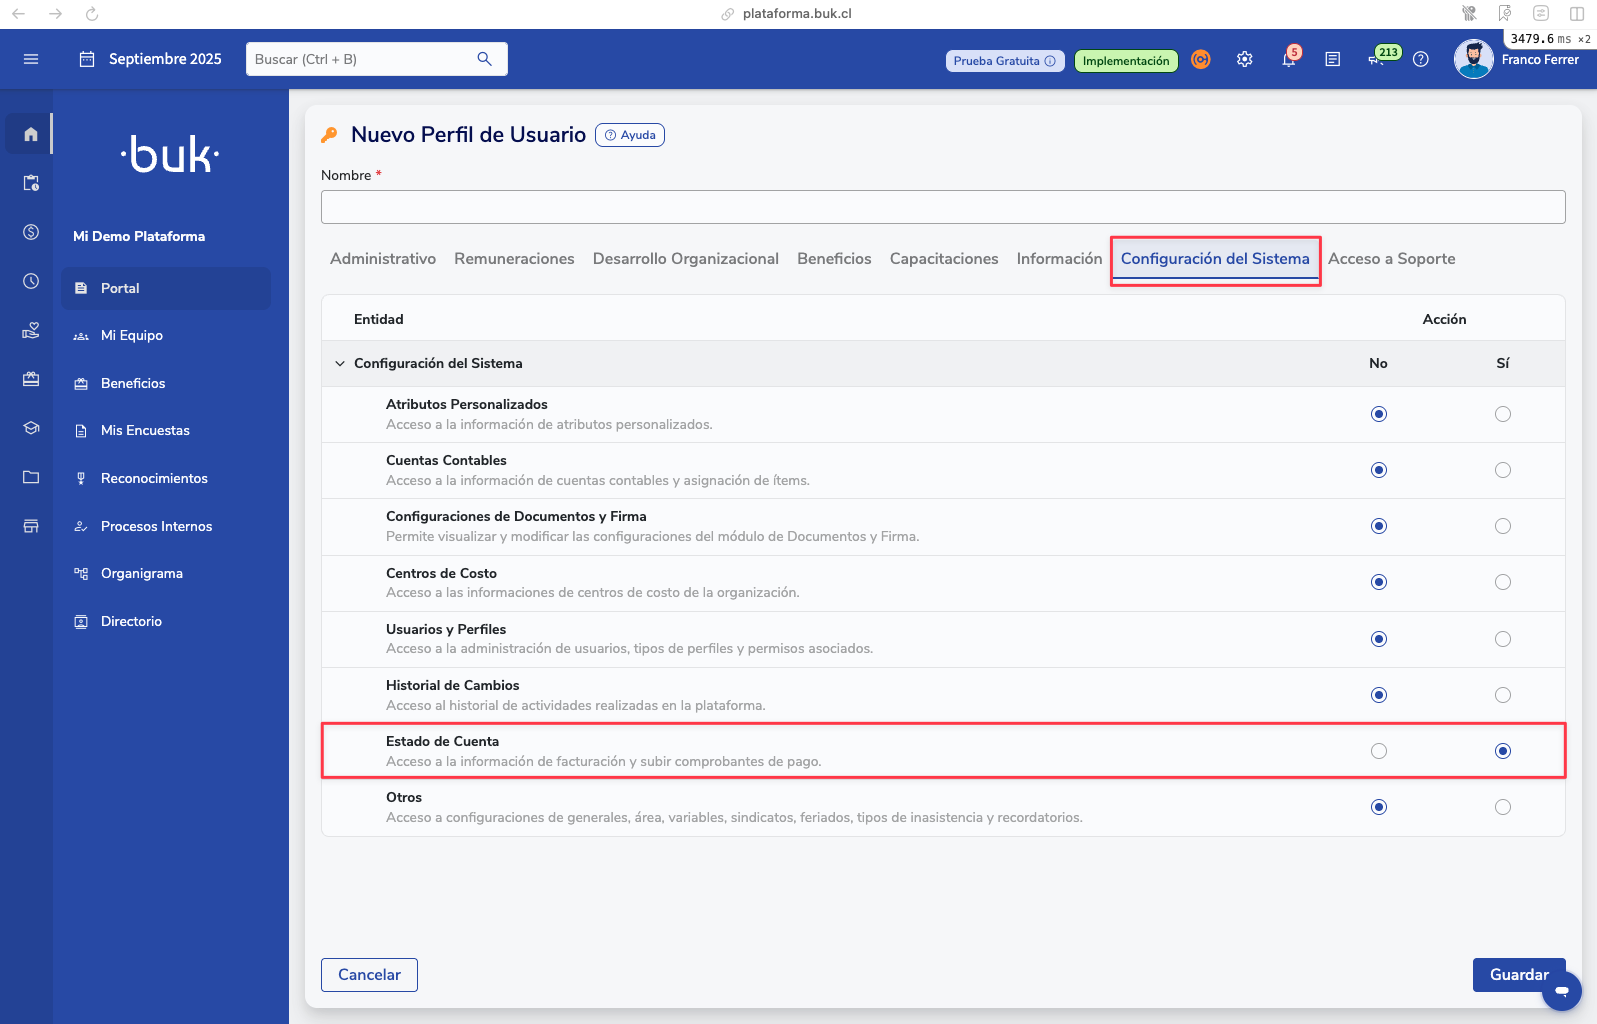Open the clock icon in left rail
This screenshot has height=1024, width=1597.
pos(31,281)
